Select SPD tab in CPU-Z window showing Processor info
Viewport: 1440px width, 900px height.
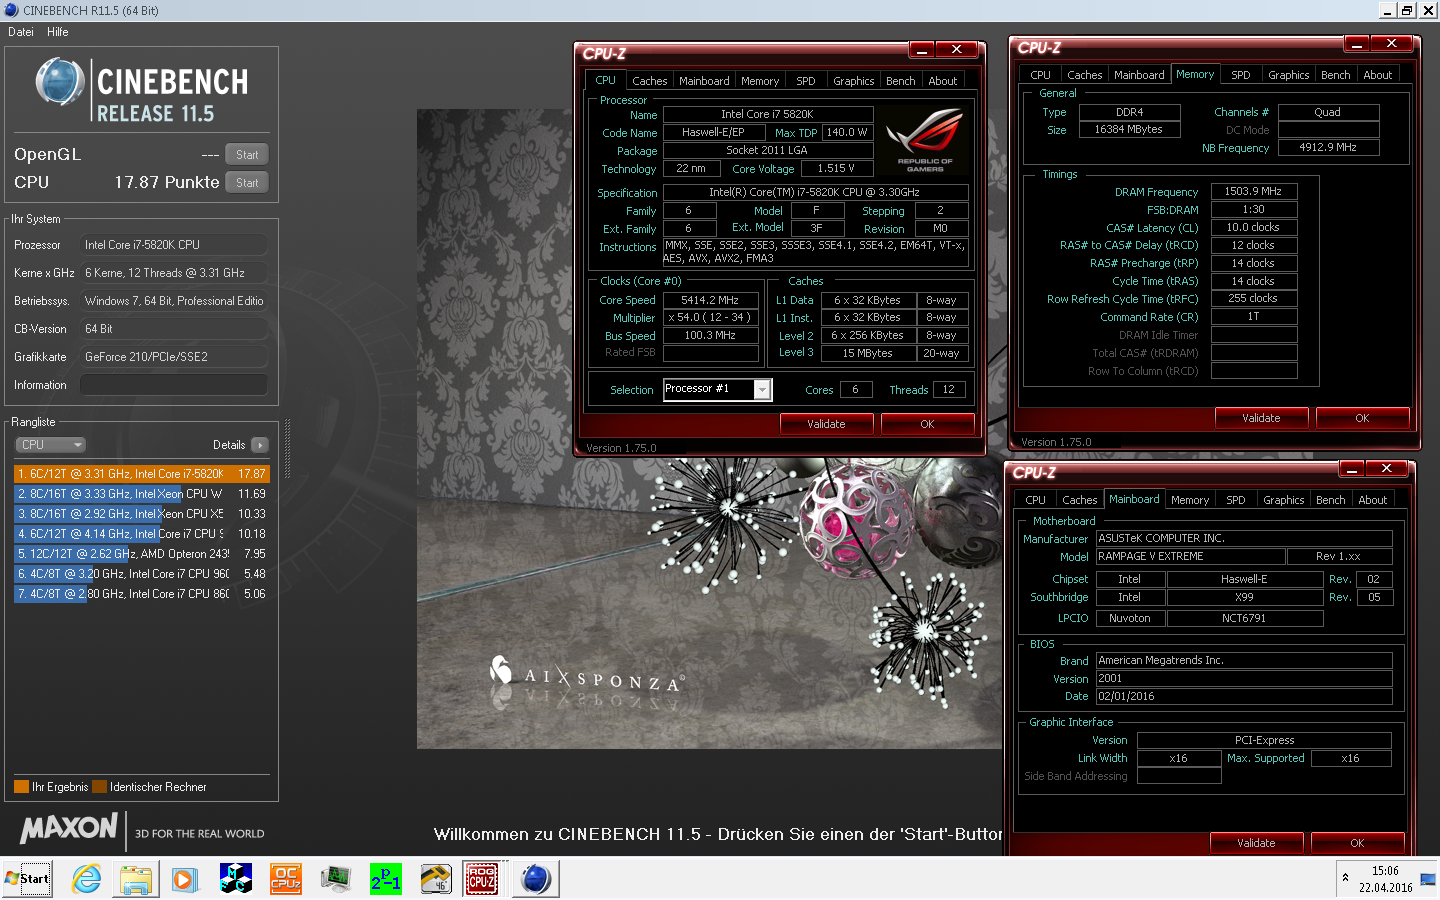point(806,81)
